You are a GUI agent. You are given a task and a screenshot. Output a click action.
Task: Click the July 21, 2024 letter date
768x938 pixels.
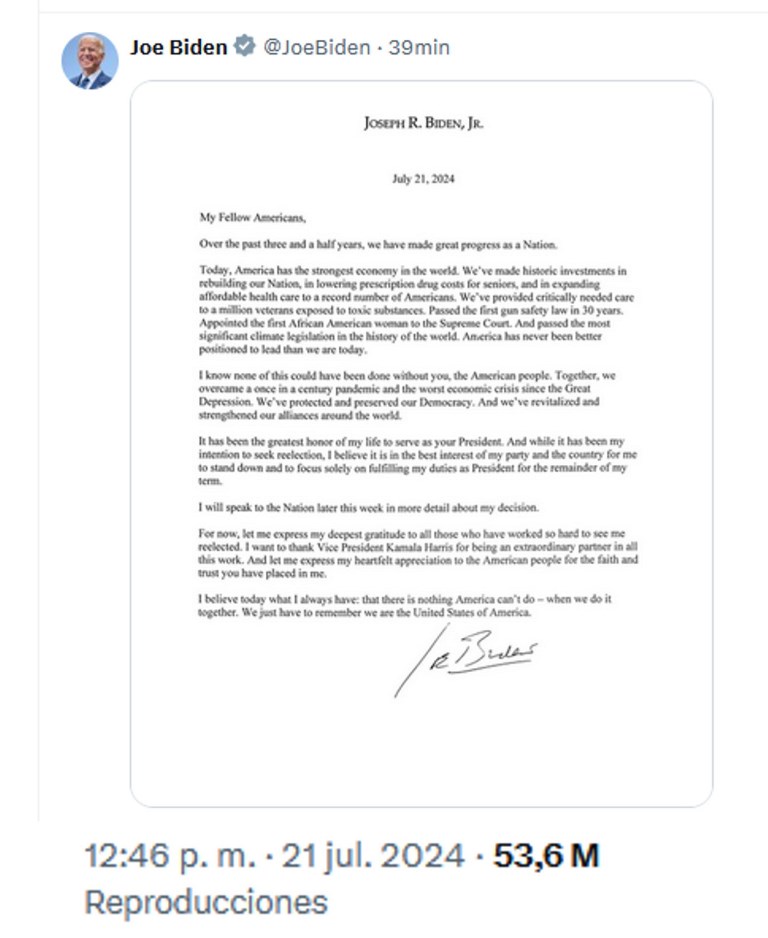pyautogui.click(x=423, y=180)
